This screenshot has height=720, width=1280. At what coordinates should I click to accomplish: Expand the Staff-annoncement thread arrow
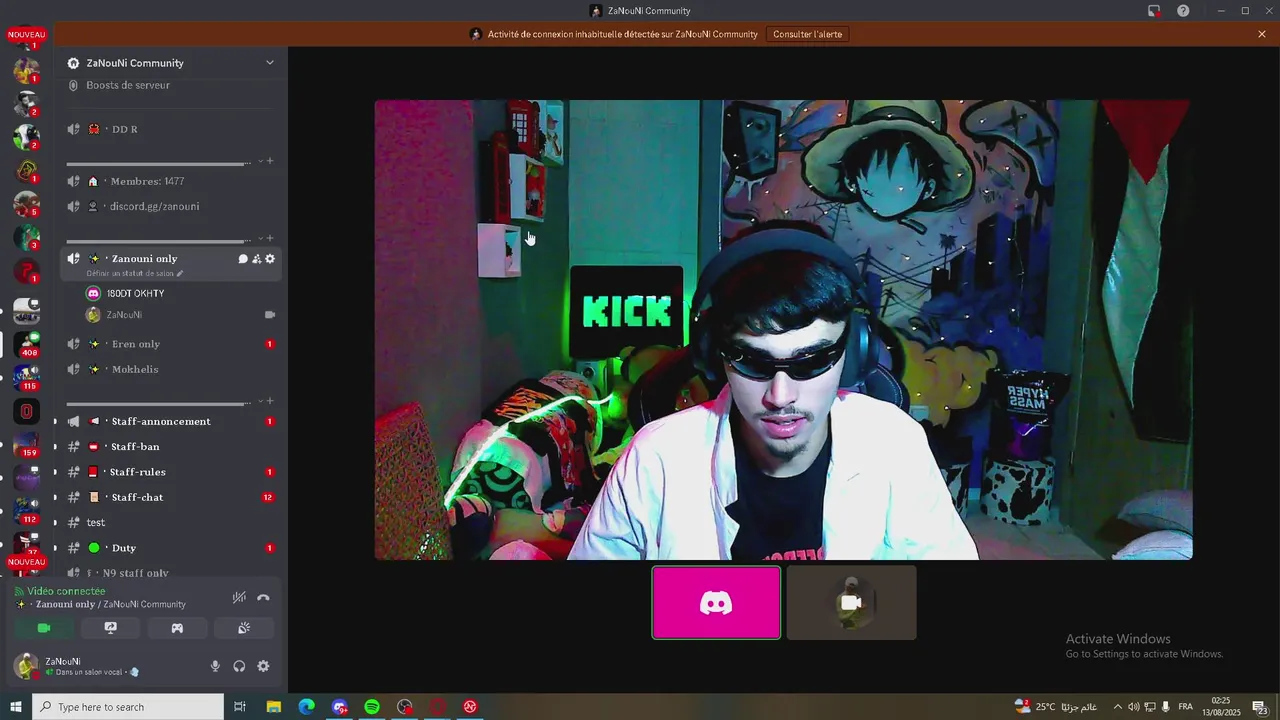point(55,422)
